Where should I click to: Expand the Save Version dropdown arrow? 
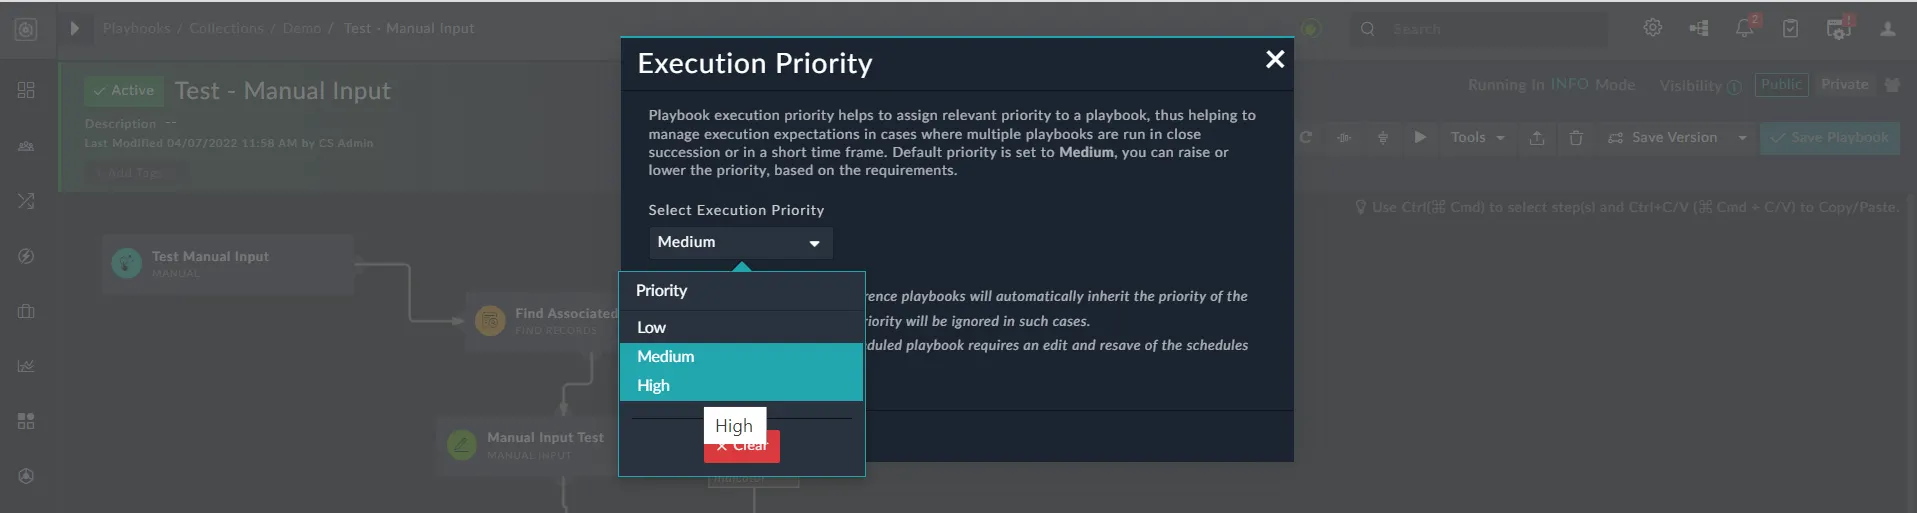click(x=1742, y=138)
